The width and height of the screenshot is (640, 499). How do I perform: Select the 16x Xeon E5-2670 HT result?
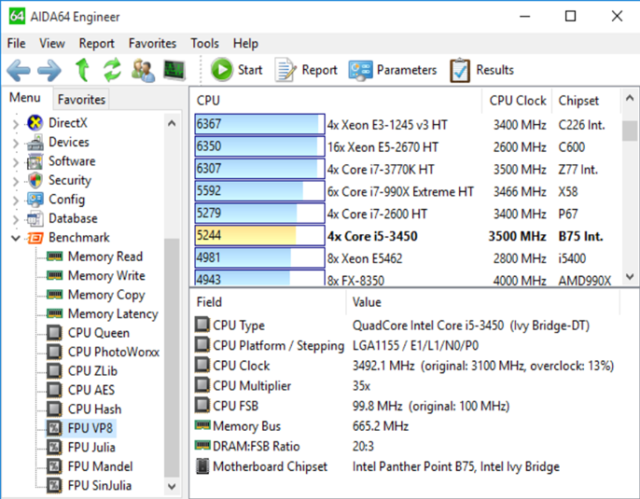(407, 146)
